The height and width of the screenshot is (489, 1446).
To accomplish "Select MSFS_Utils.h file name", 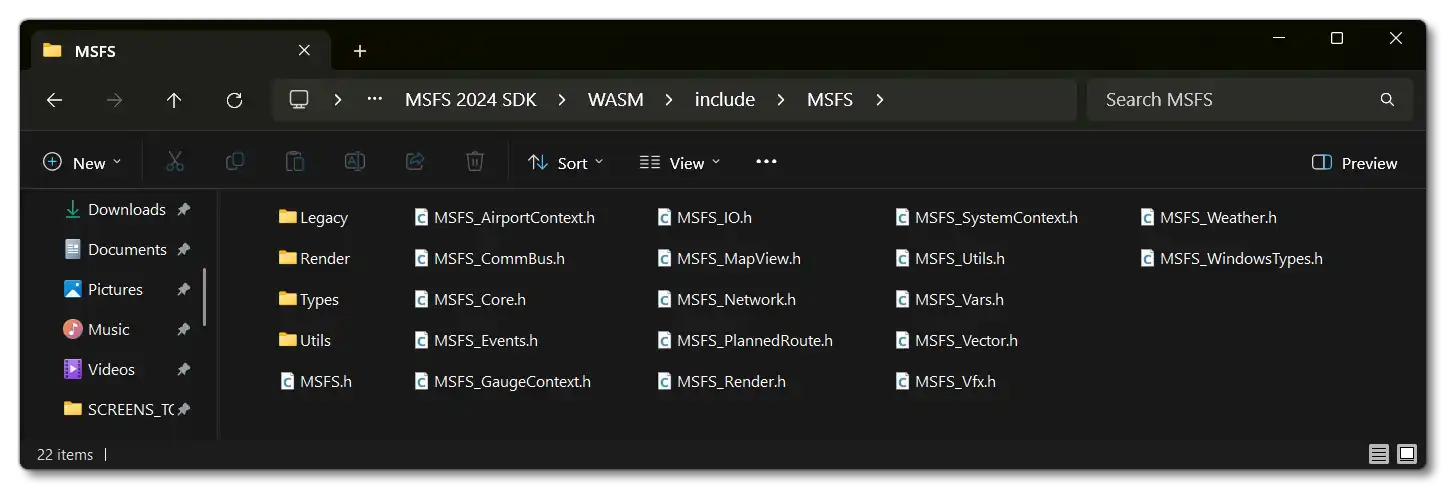I will (x=960, y=258).
